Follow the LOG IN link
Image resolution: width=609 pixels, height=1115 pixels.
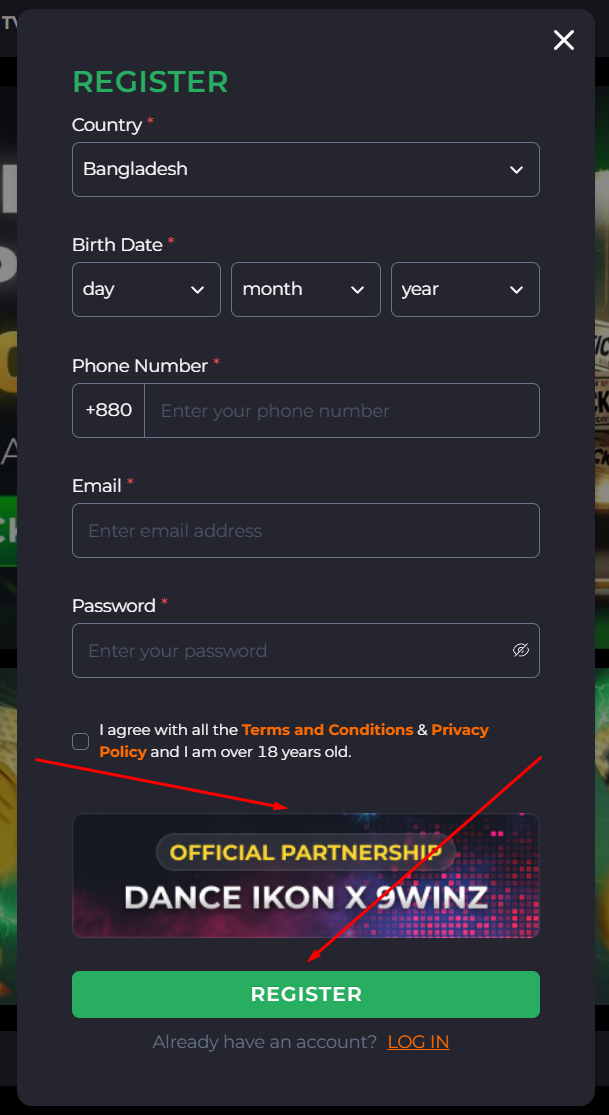coord(418,1042)
